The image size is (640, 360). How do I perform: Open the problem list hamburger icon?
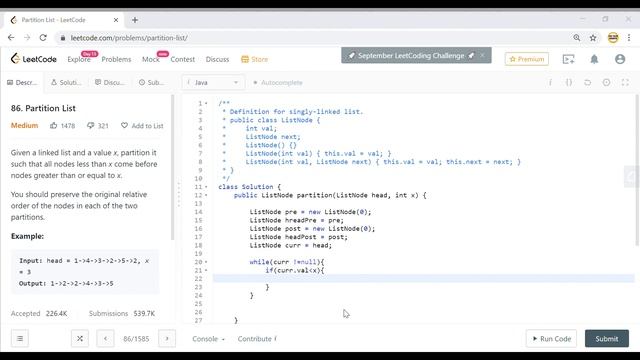[20, 338]
